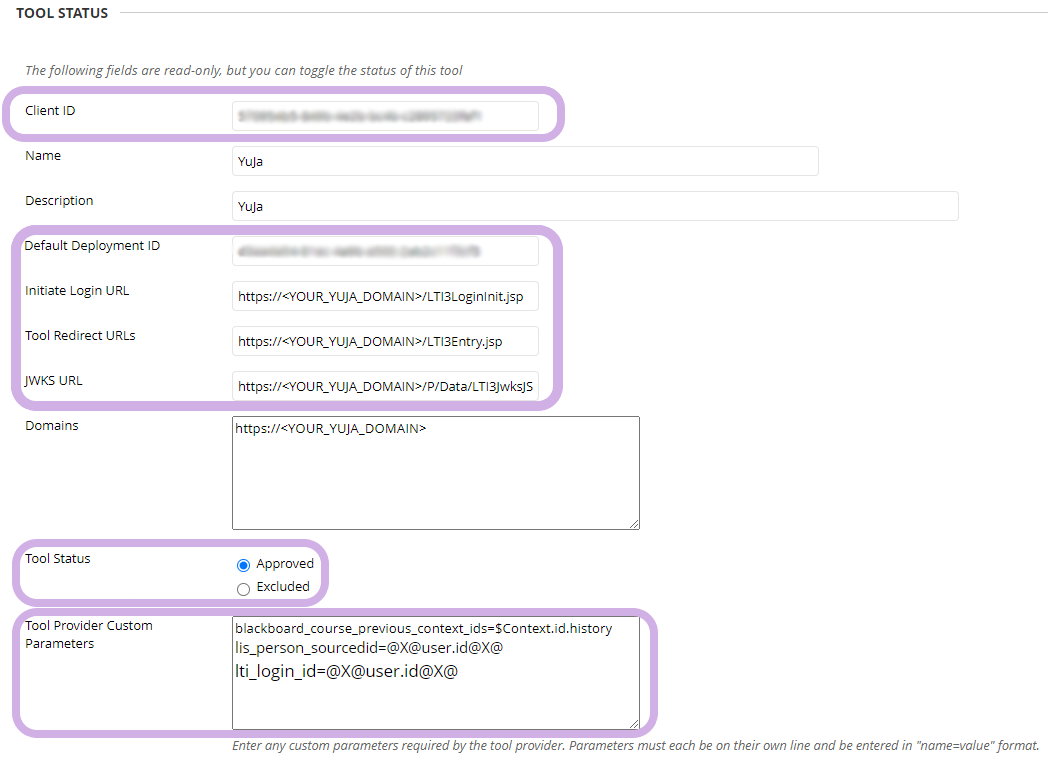Click the lis_person_sourcedid parameter line
The height and width of the screenshot is (761, 1048).
[368, 648]
